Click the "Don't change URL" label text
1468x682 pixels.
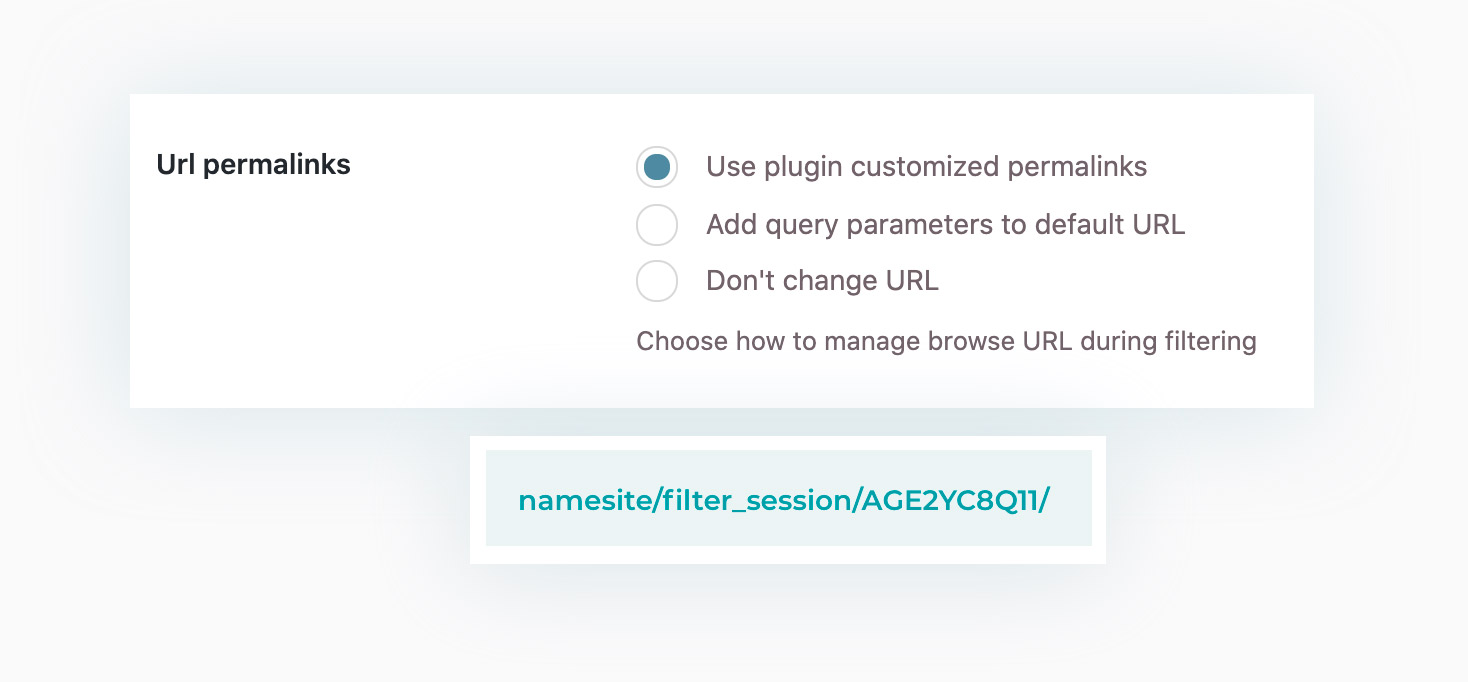click(x=822, y=281)
